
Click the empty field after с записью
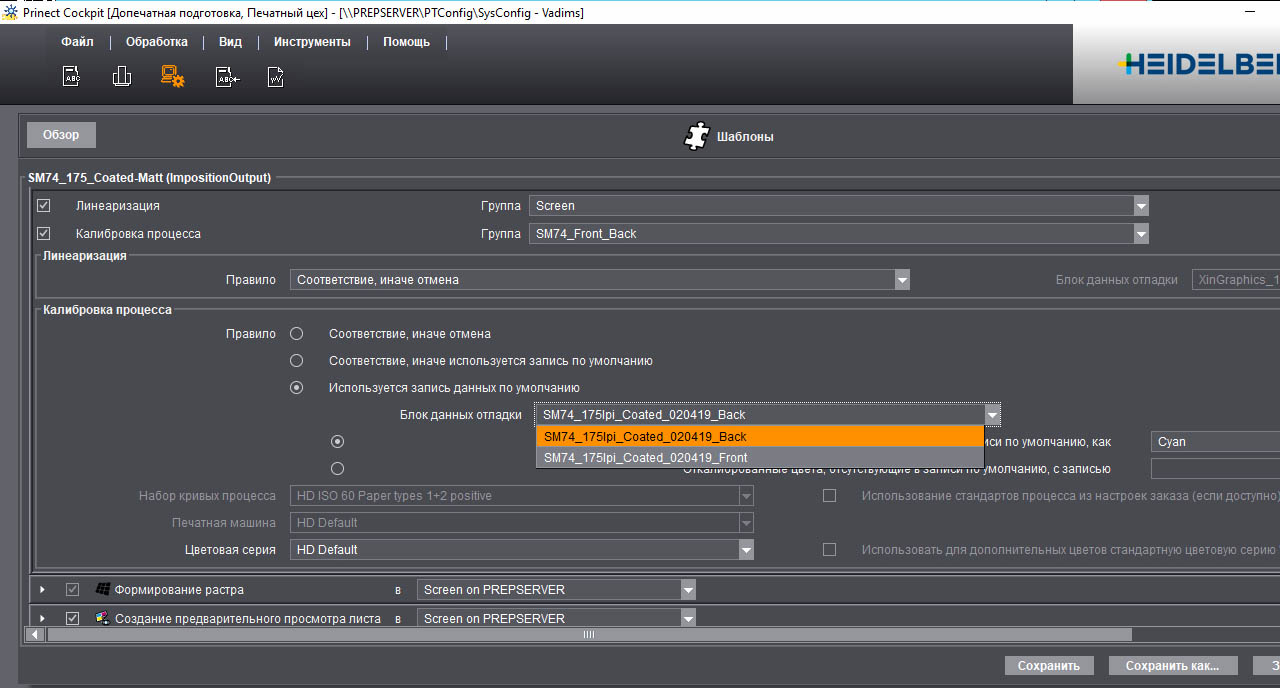tap(1215, 468)
